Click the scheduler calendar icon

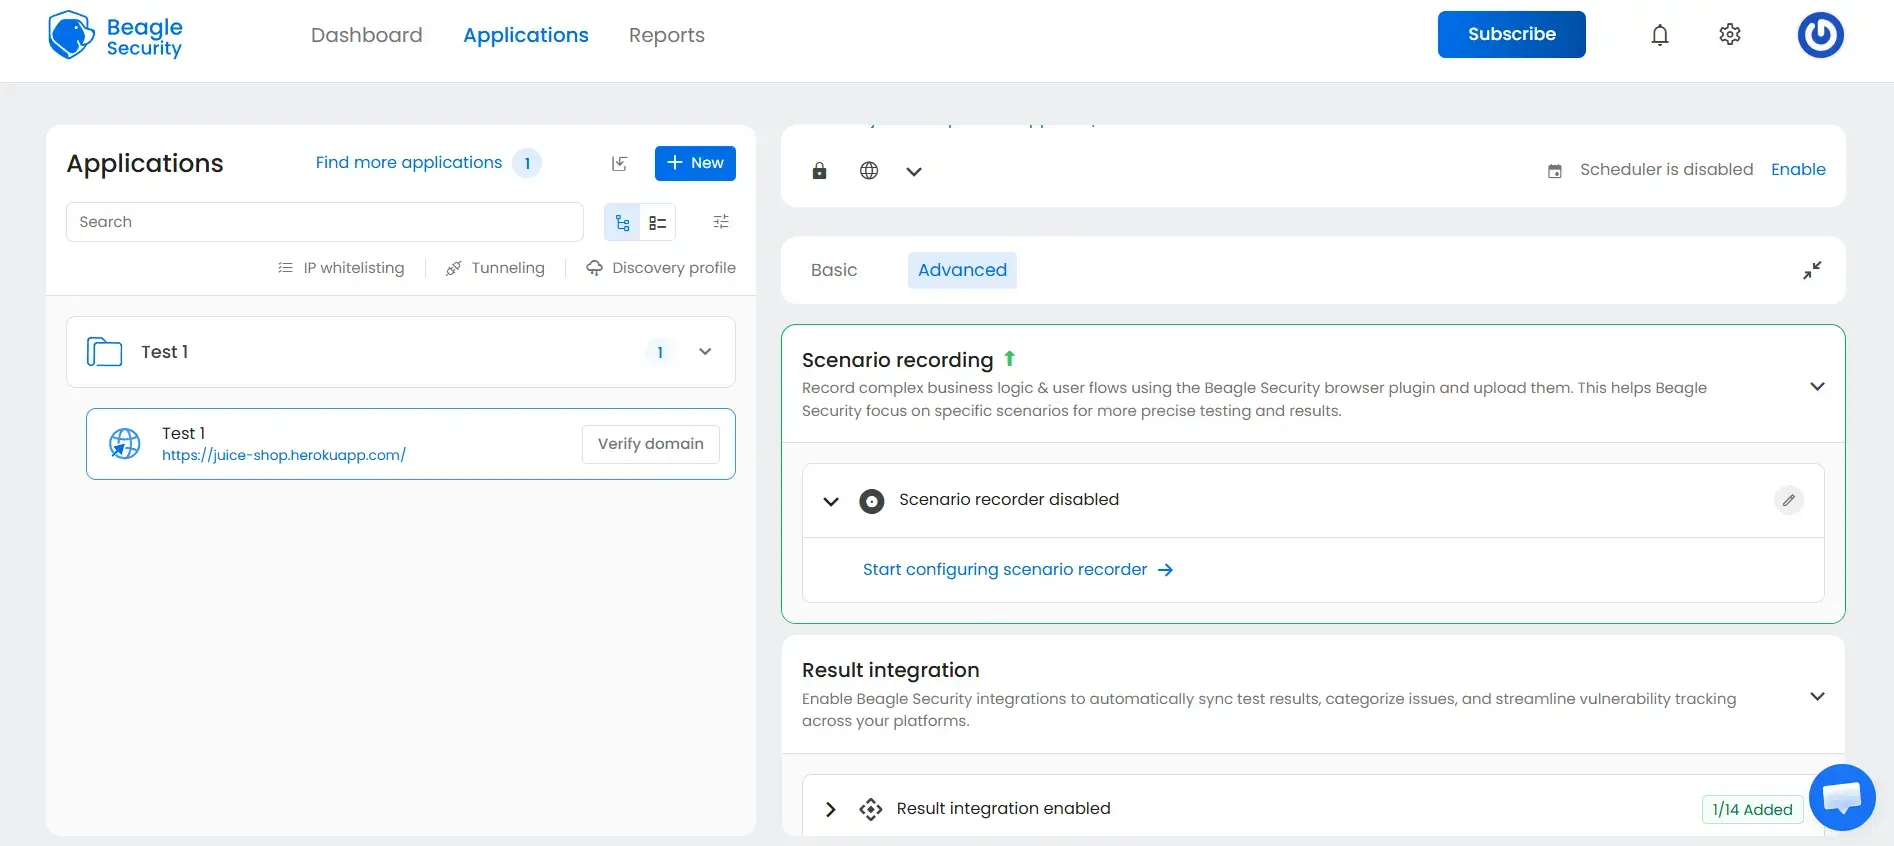1555,171
